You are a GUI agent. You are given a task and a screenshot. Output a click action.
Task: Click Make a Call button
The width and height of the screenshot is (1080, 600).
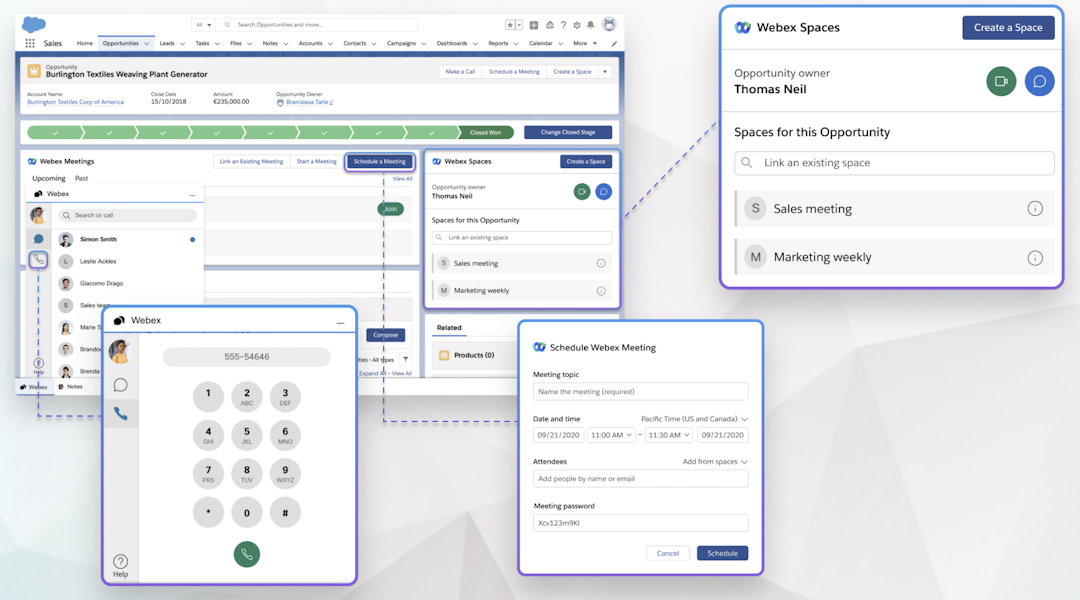point(460,72)
